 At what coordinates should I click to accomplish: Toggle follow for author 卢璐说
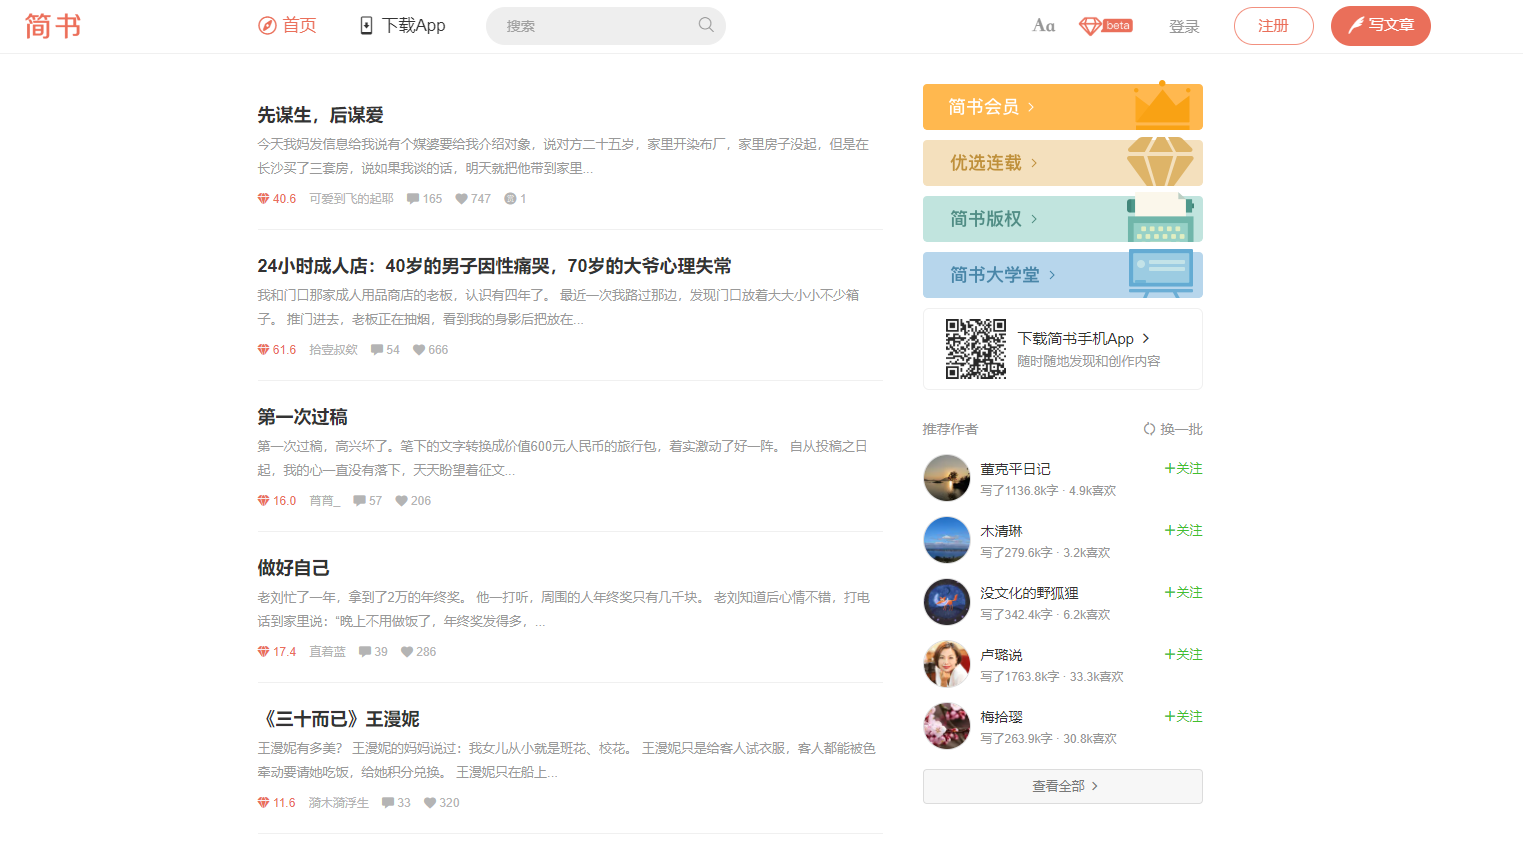pyautogui.click(x=1182, y=653)
